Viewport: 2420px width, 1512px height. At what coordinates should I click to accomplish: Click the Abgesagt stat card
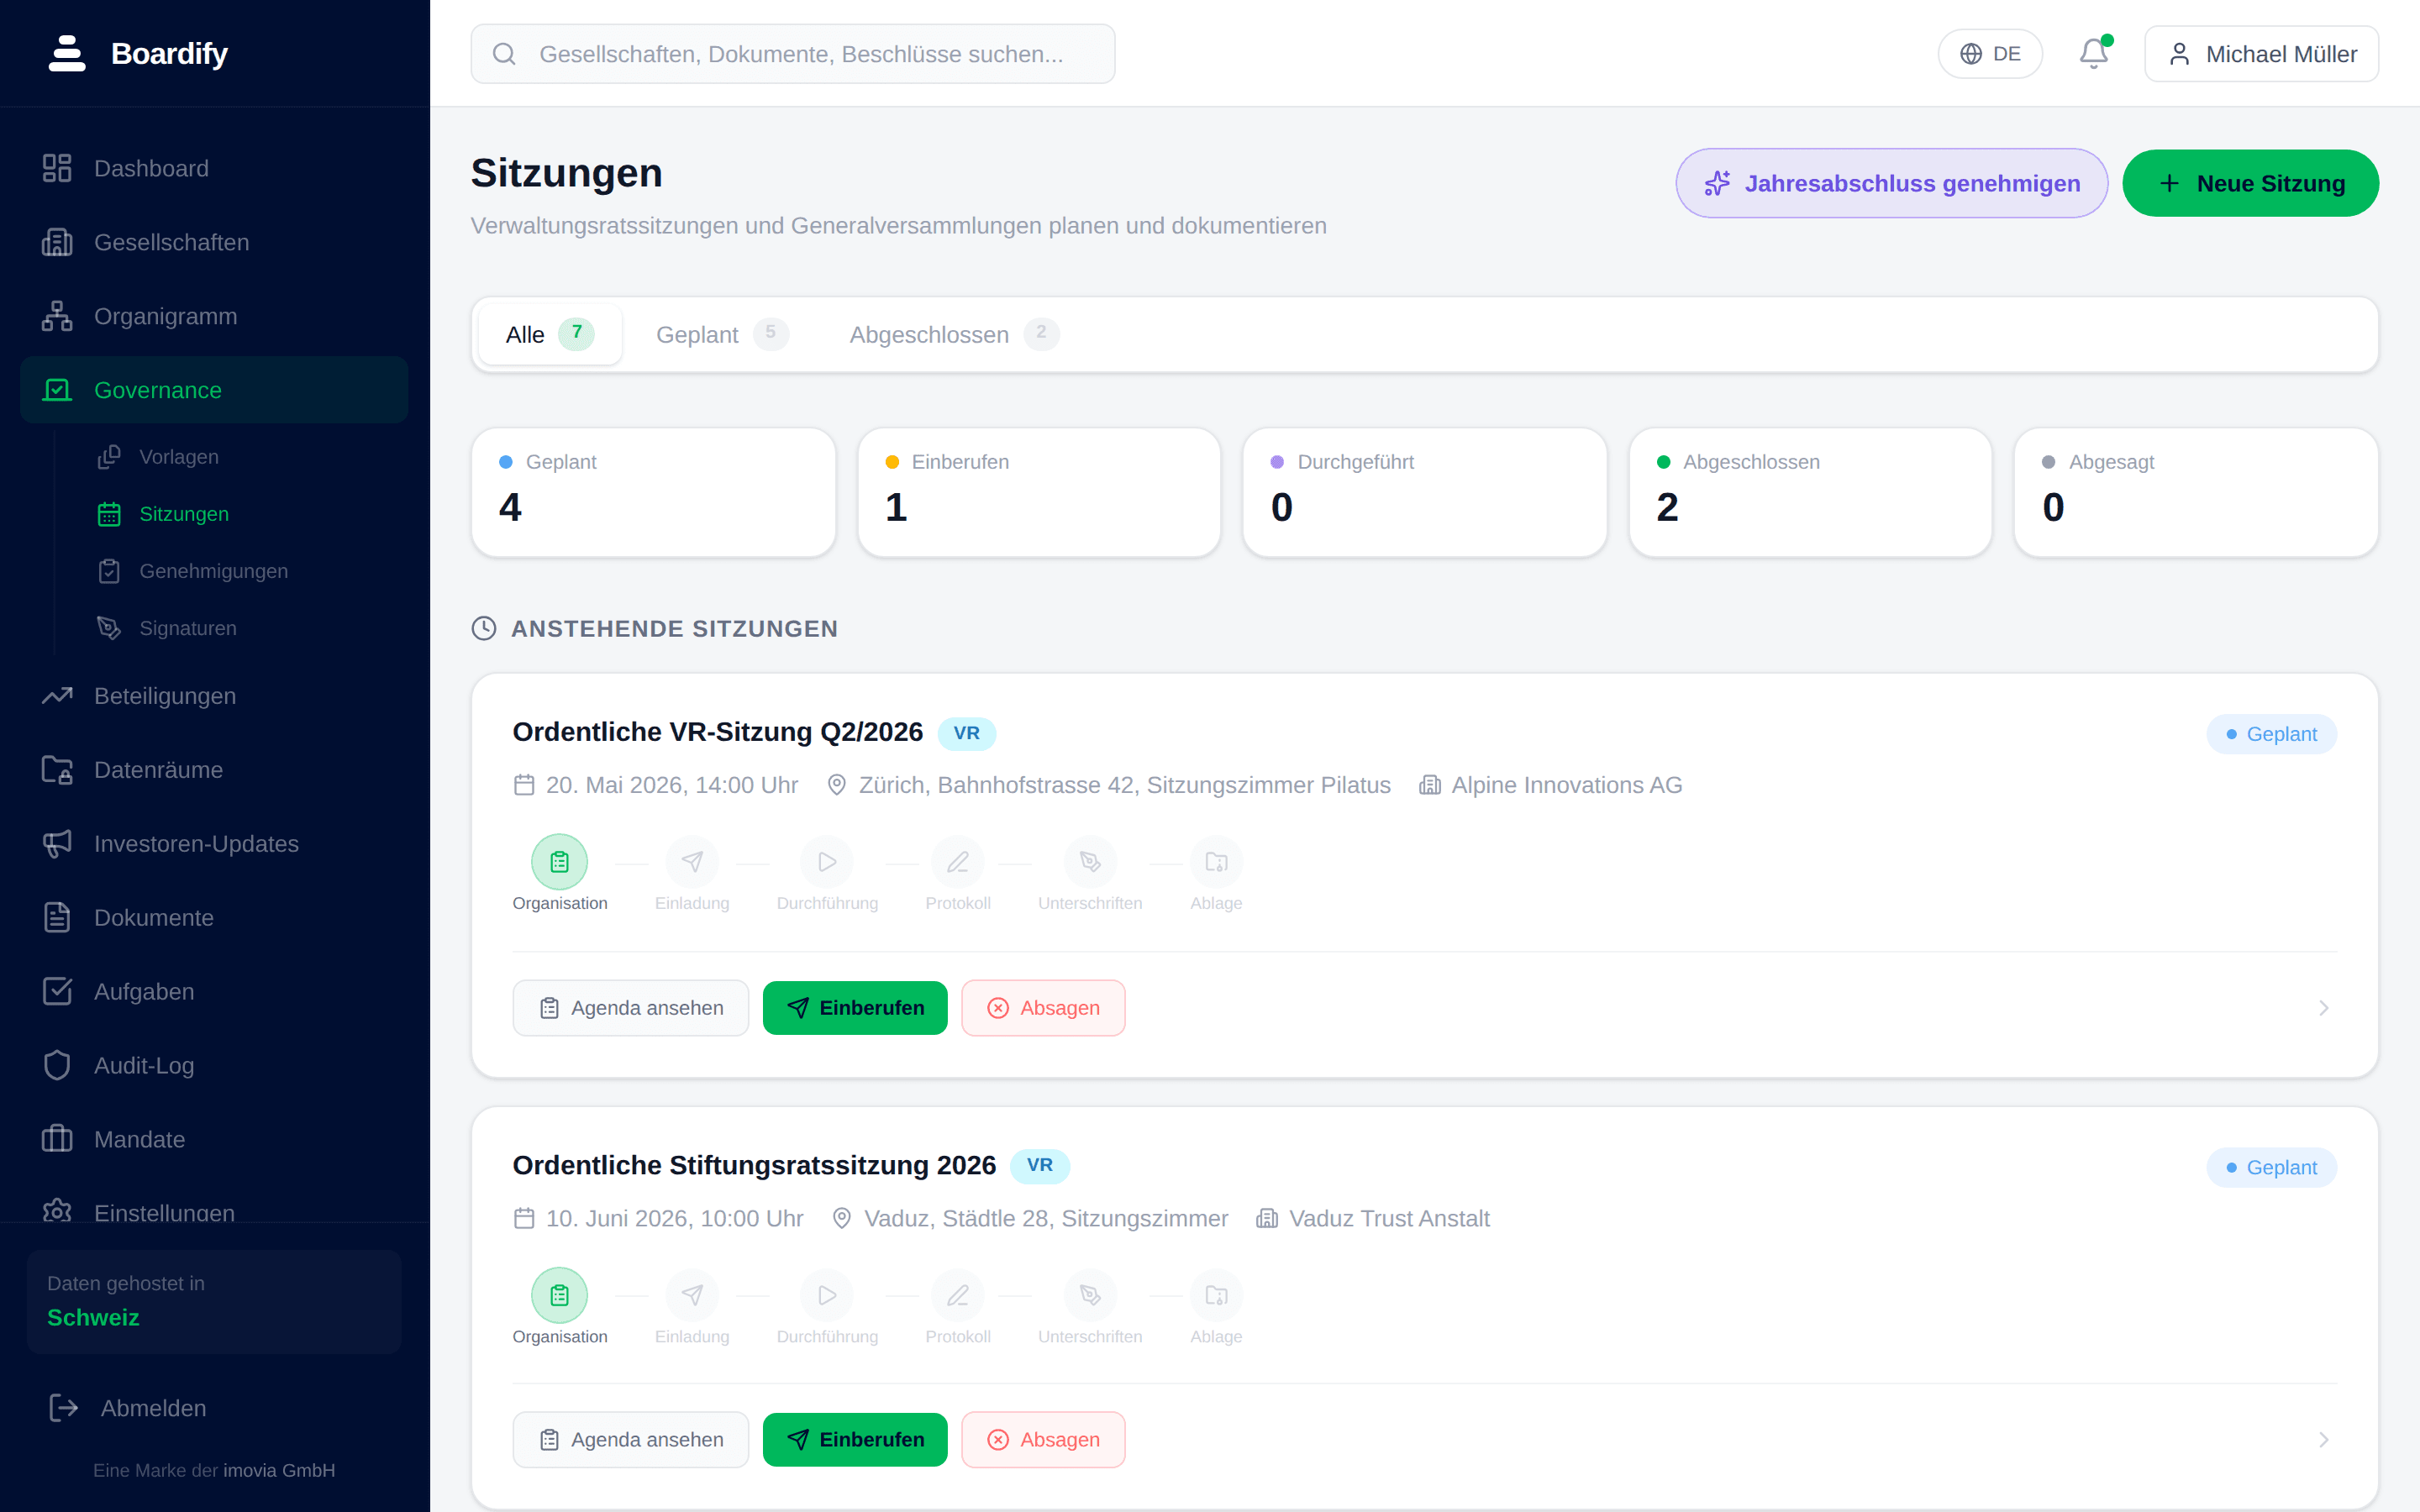pyautogui.click(x=2196, y=492)
